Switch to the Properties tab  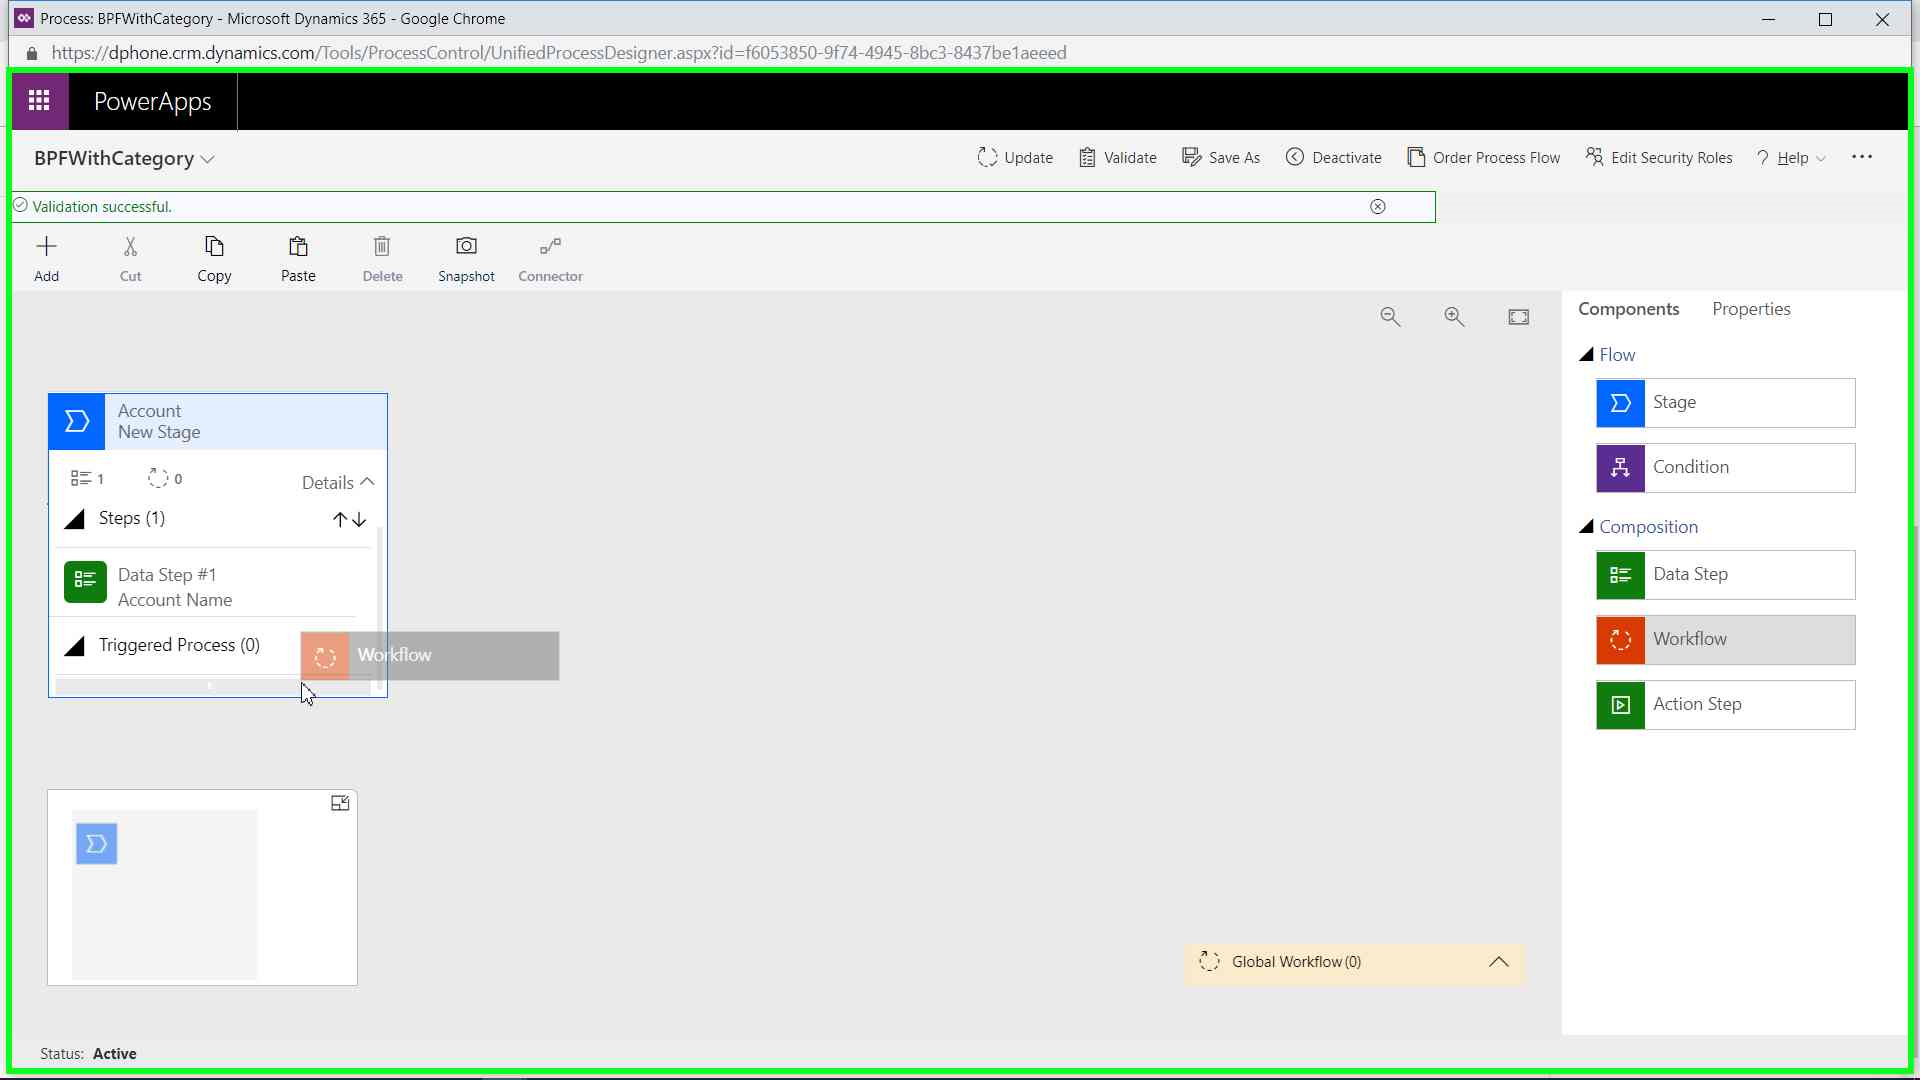pos(1751,309)
